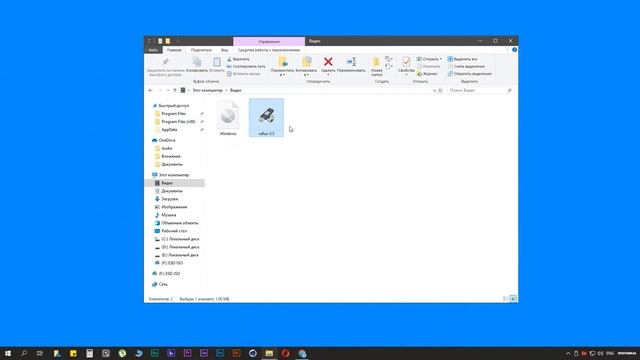Click Снять выделение

[466, 67]
